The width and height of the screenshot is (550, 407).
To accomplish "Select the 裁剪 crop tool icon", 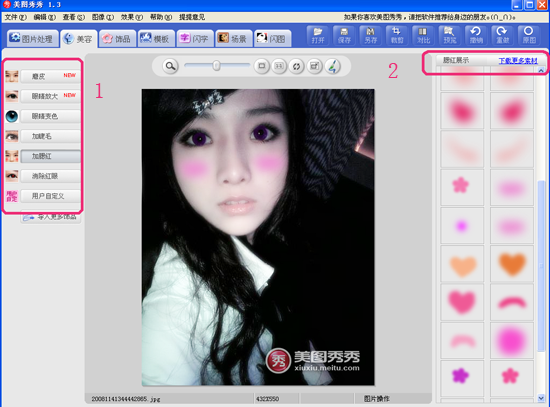I will coord(397,35).
